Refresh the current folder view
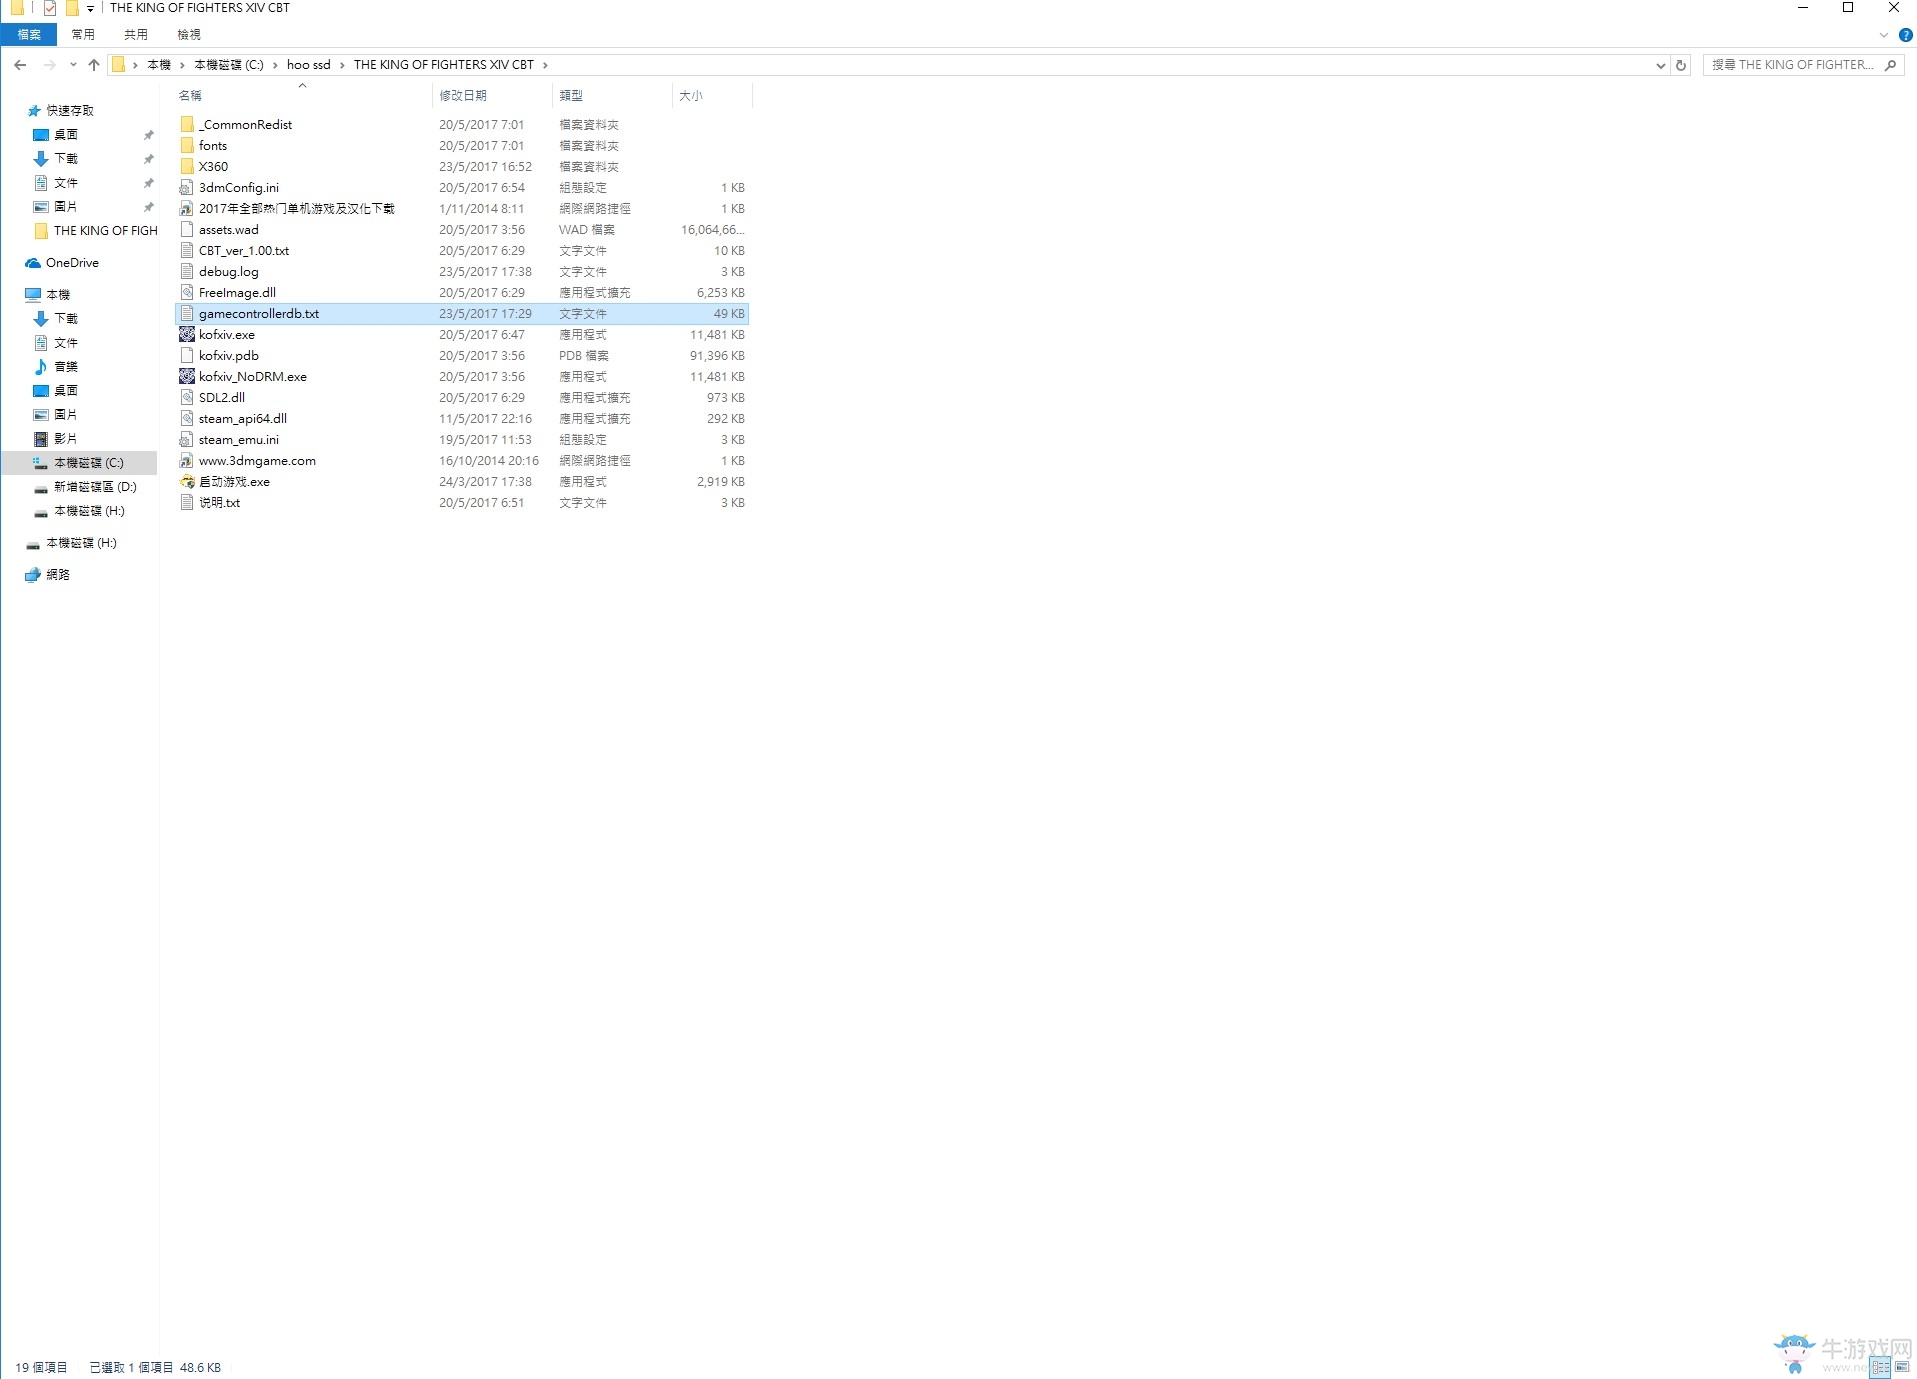Screen dimensions: 1917x1379 pyautogui.click(x=1681, y=65)
